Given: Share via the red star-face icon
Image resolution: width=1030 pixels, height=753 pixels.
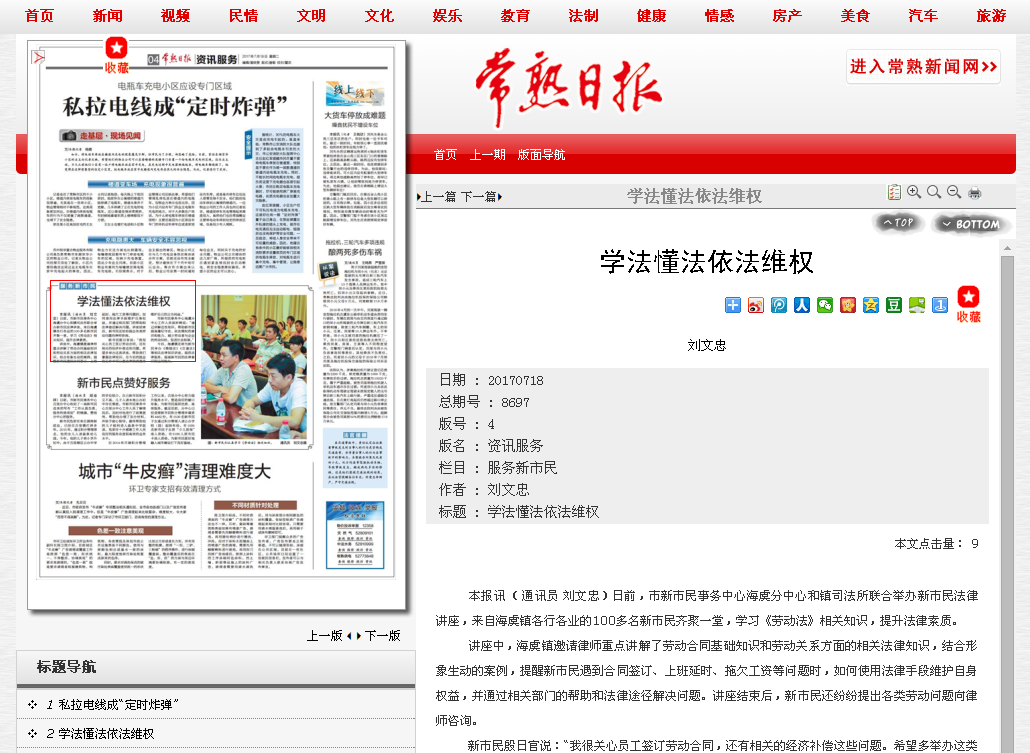Looking at the screenshot, I should (x=847, y=305).
